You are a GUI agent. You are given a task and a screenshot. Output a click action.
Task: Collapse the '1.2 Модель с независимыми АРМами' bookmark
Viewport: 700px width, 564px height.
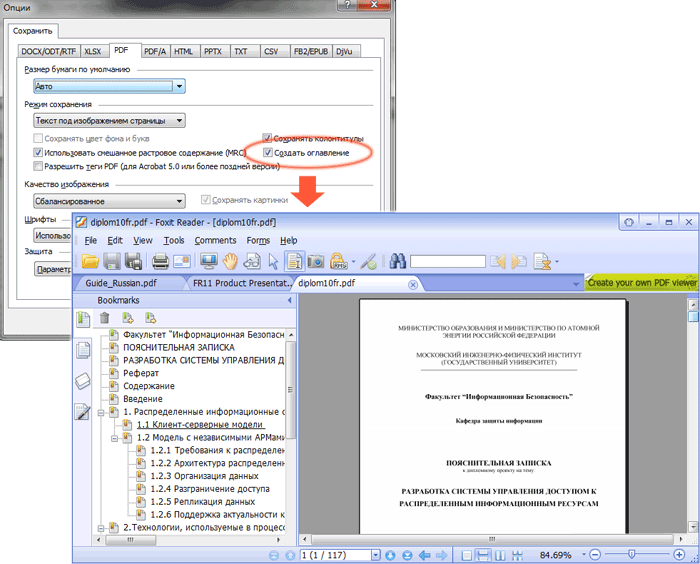(115, 437)
